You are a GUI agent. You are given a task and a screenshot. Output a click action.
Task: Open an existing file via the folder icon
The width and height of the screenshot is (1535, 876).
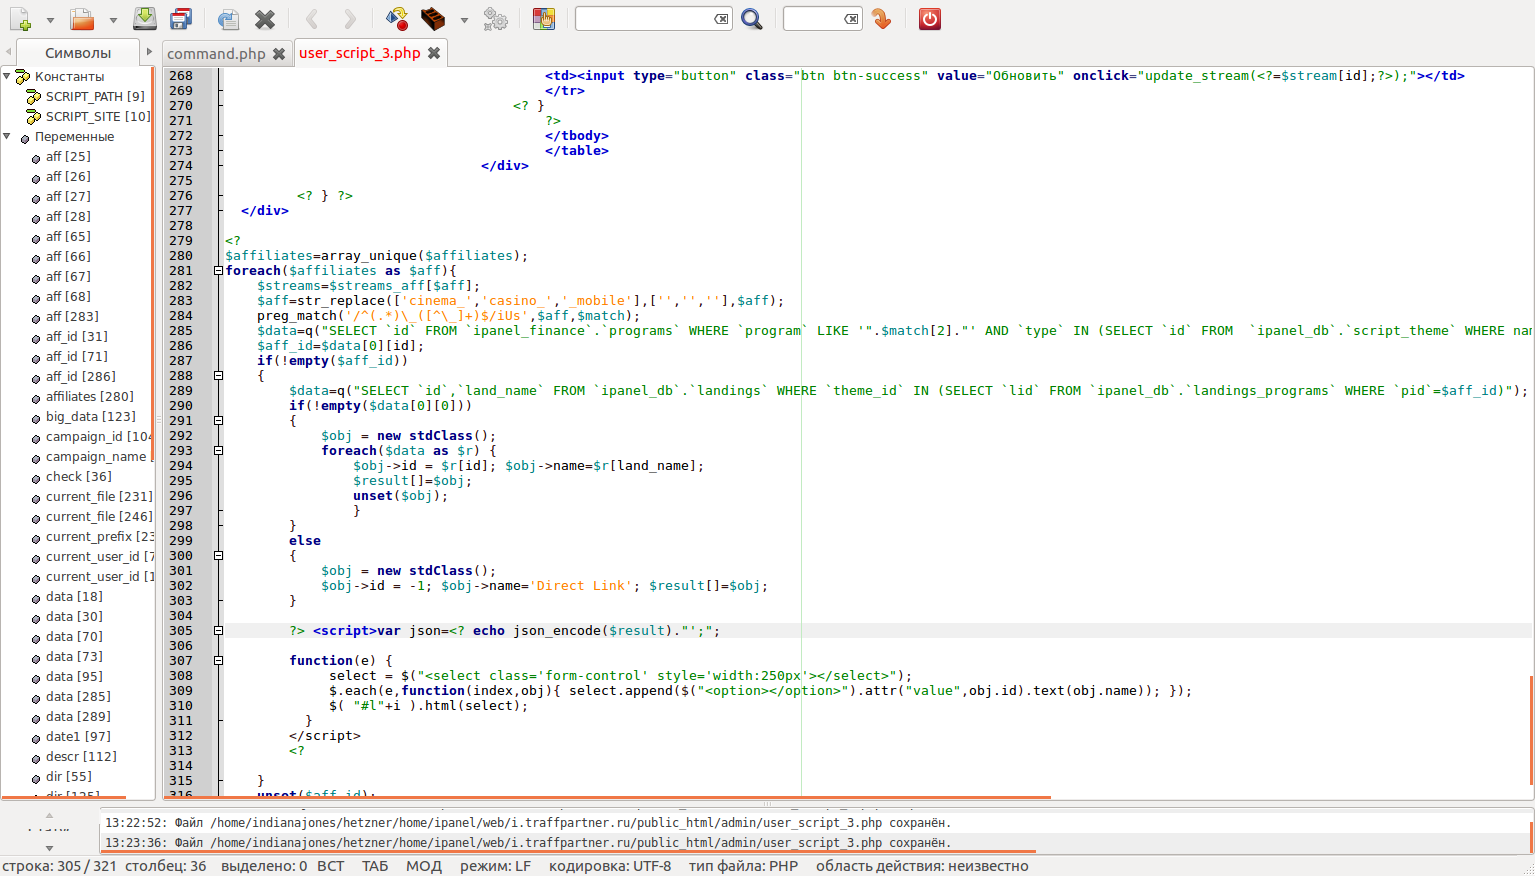[82, 19]
